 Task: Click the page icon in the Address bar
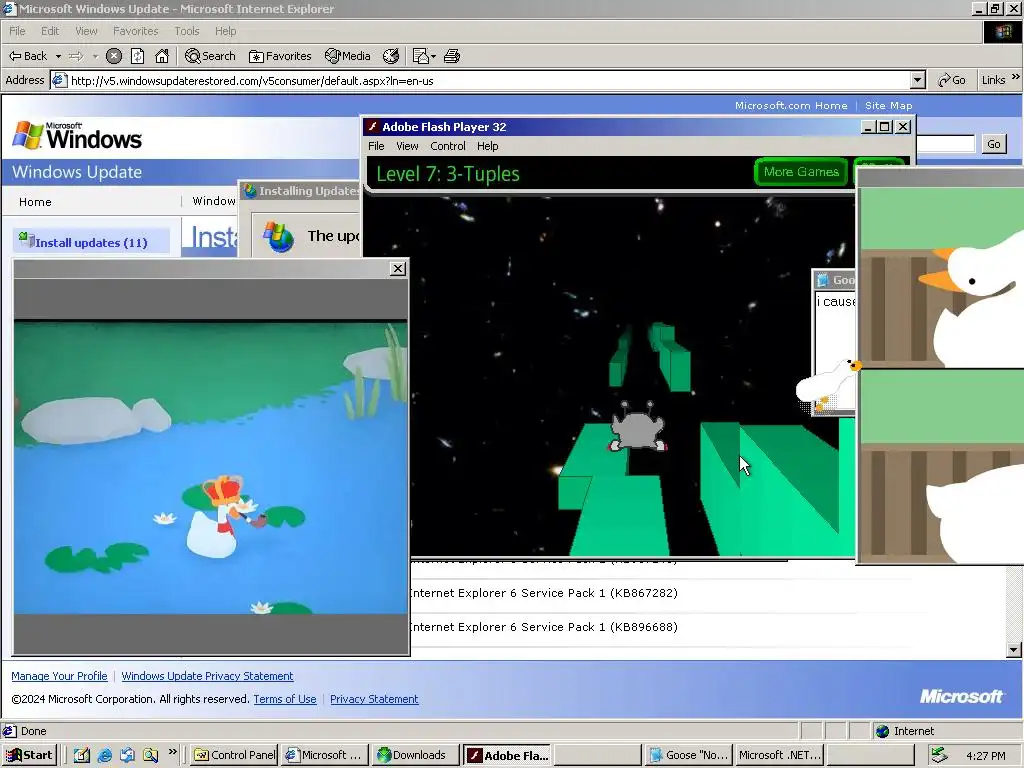pyautogui.click(x=59, y=80)
